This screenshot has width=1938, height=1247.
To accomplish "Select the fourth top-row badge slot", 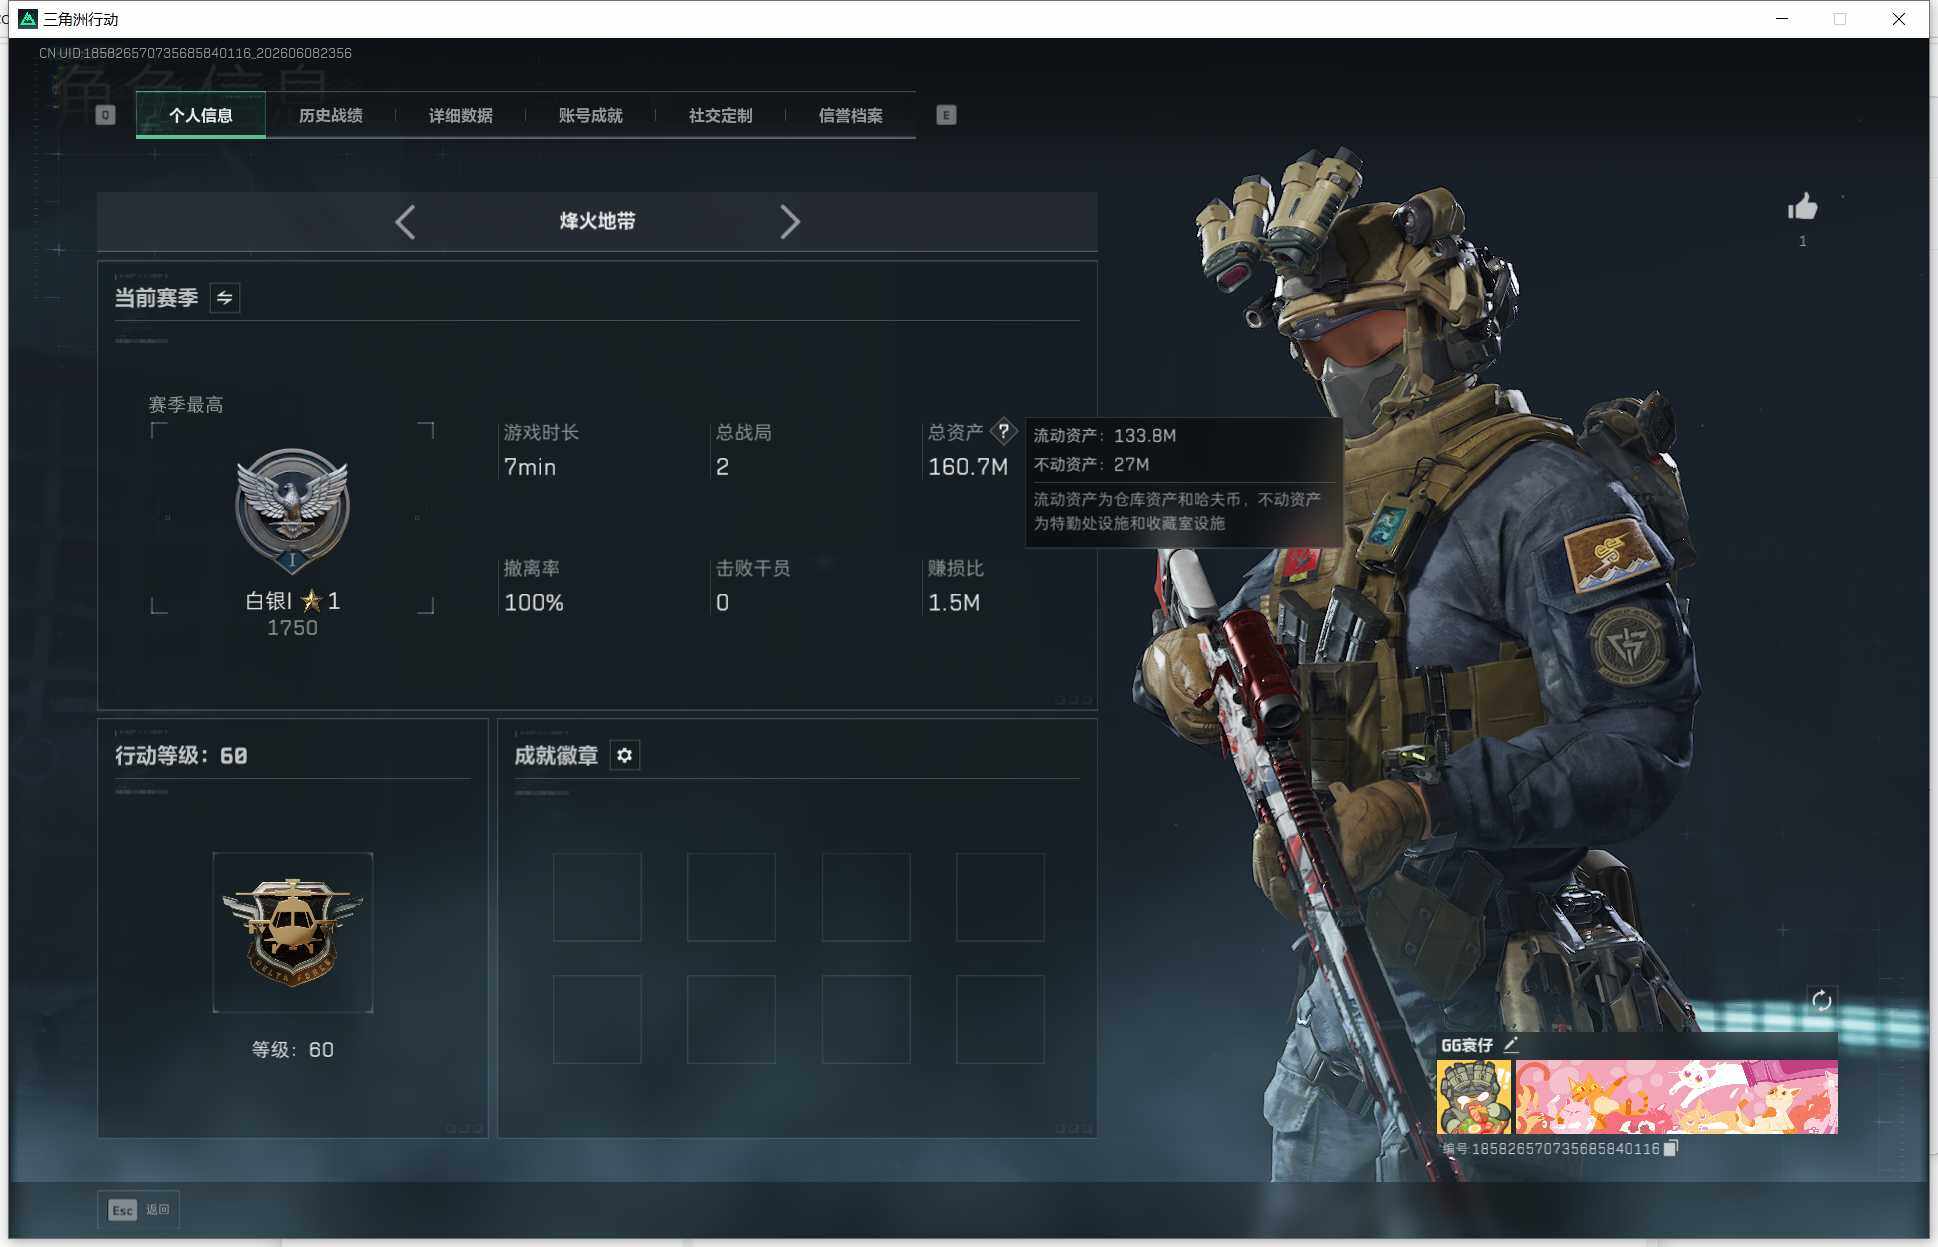I will pos(1000,897).
